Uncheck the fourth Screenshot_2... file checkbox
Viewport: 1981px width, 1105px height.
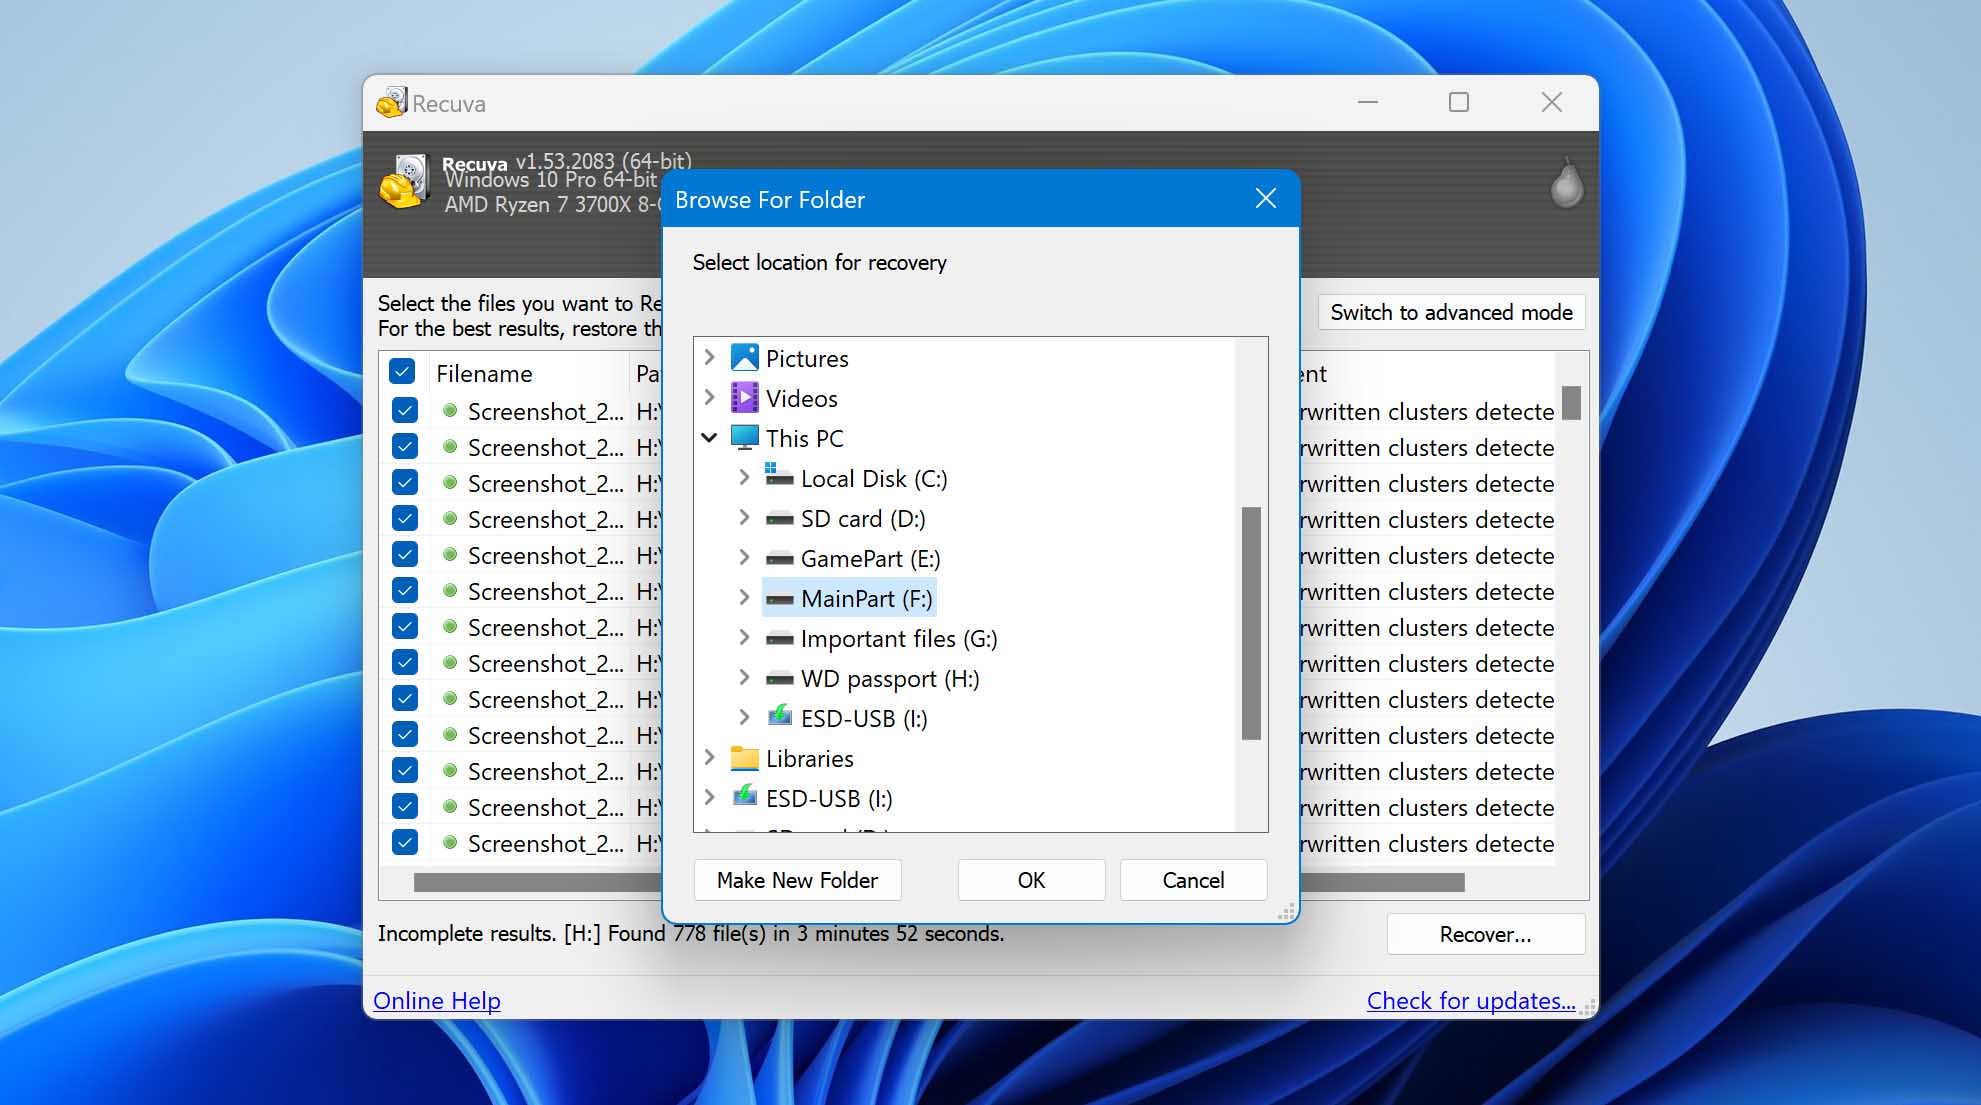point(405,519)
